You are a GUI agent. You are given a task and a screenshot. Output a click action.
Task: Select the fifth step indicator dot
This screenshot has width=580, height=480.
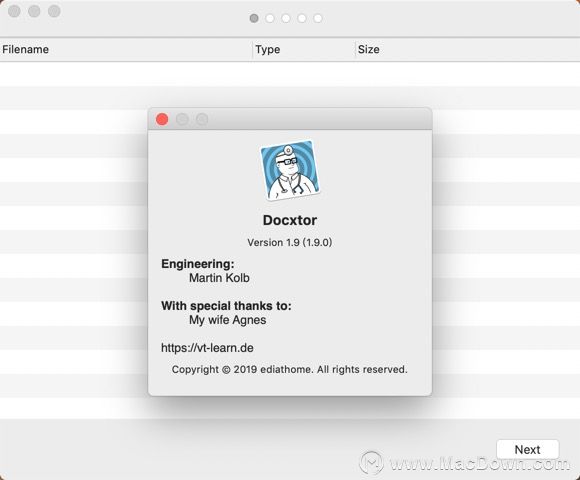tap(318, 18)
